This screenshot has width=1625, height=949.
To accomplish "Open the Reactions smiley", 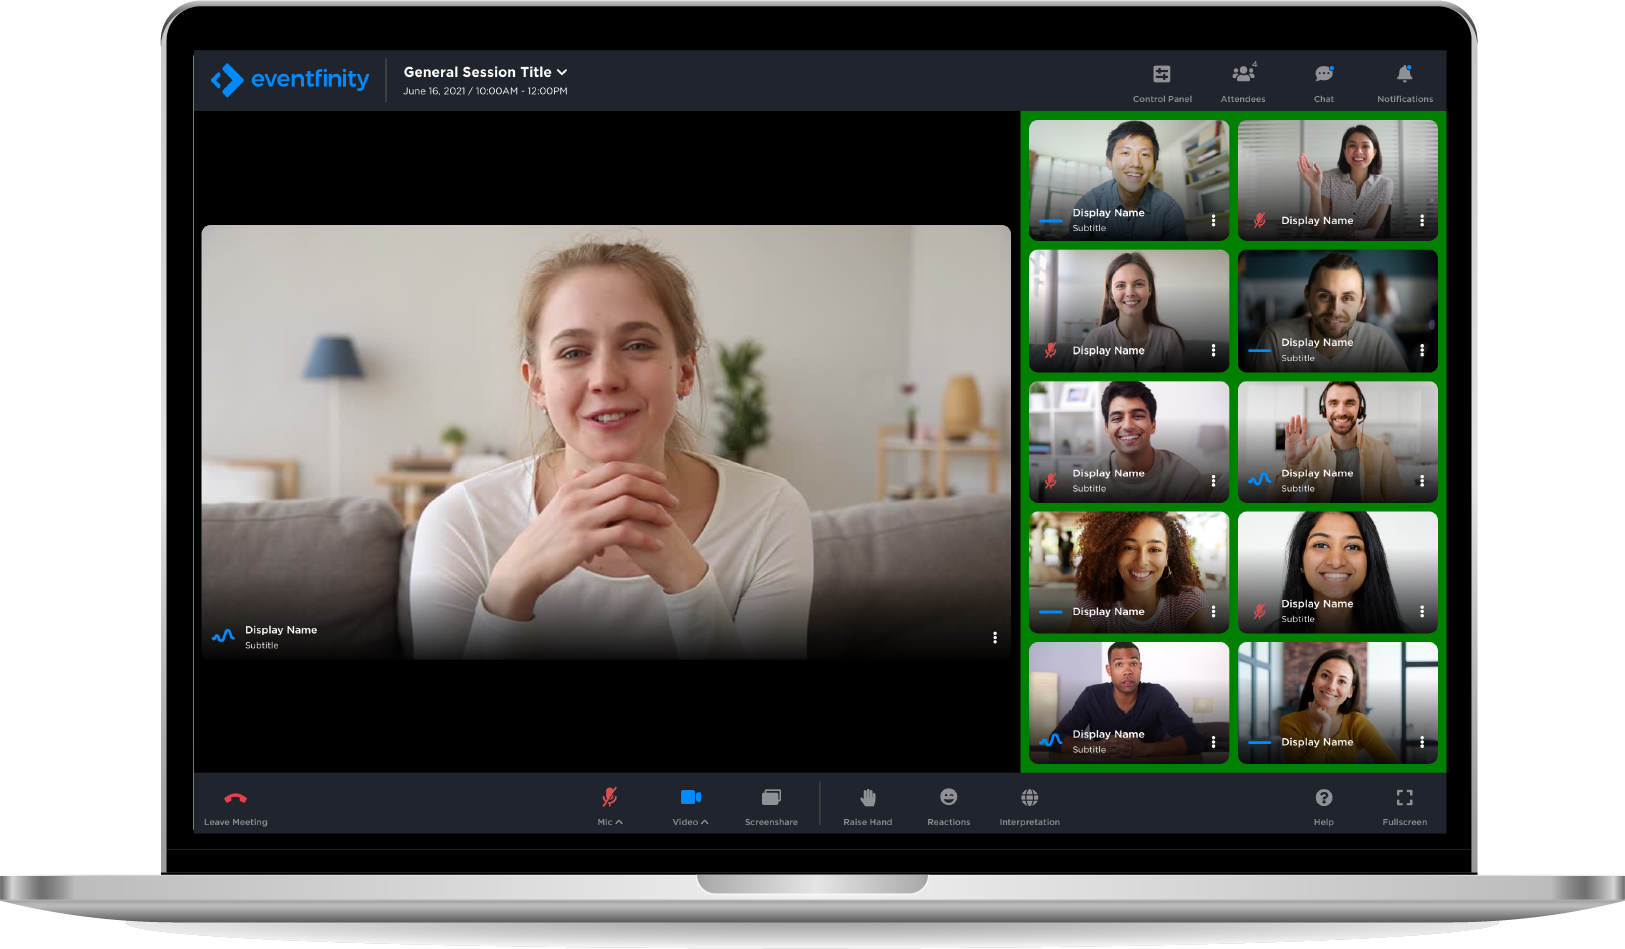I will [949, 797].
